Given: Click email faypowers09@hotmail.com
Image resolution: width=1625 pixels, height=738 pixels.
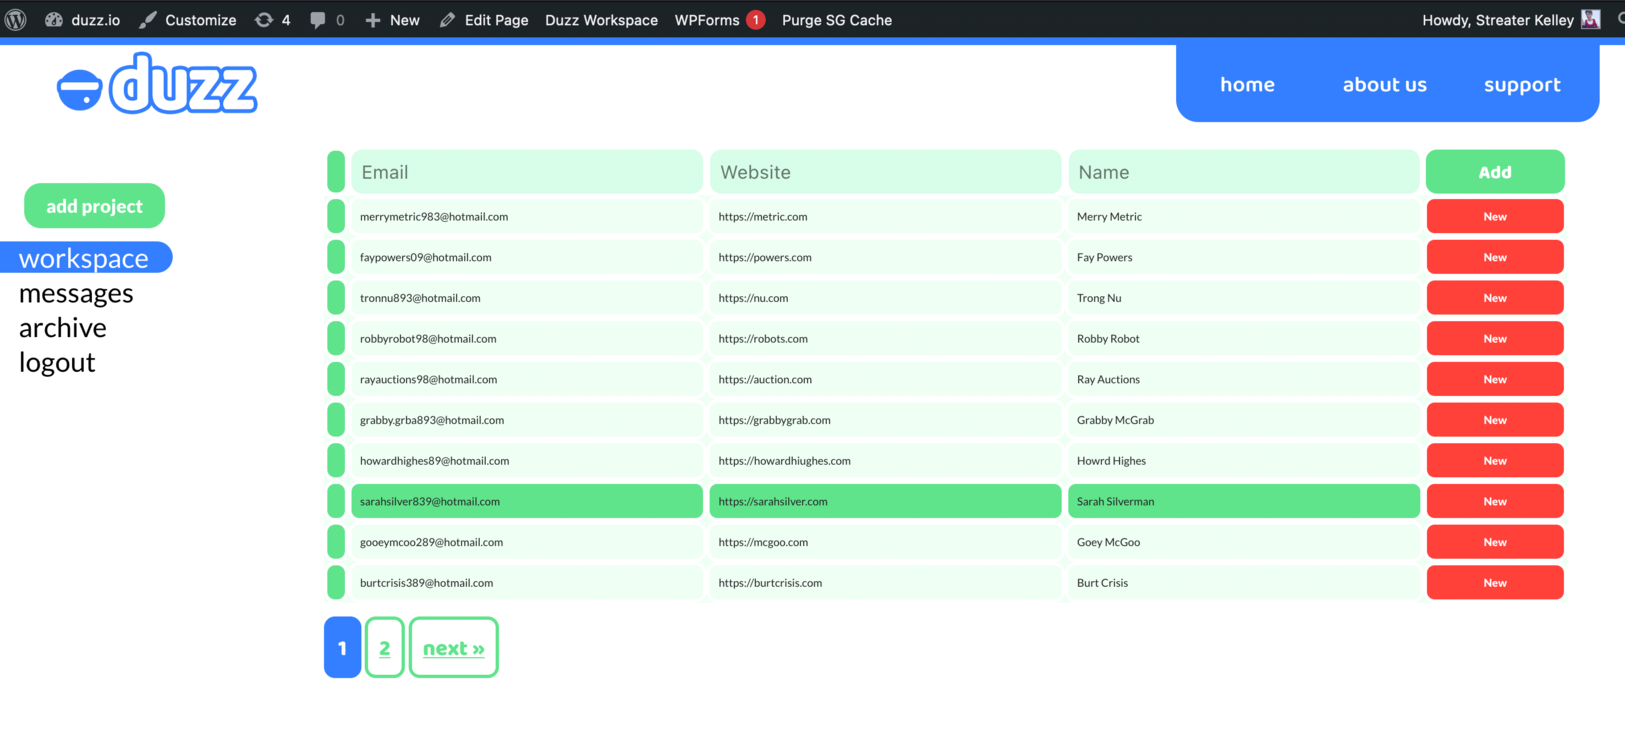Looking at the screenshot, I should pos(426,257).
